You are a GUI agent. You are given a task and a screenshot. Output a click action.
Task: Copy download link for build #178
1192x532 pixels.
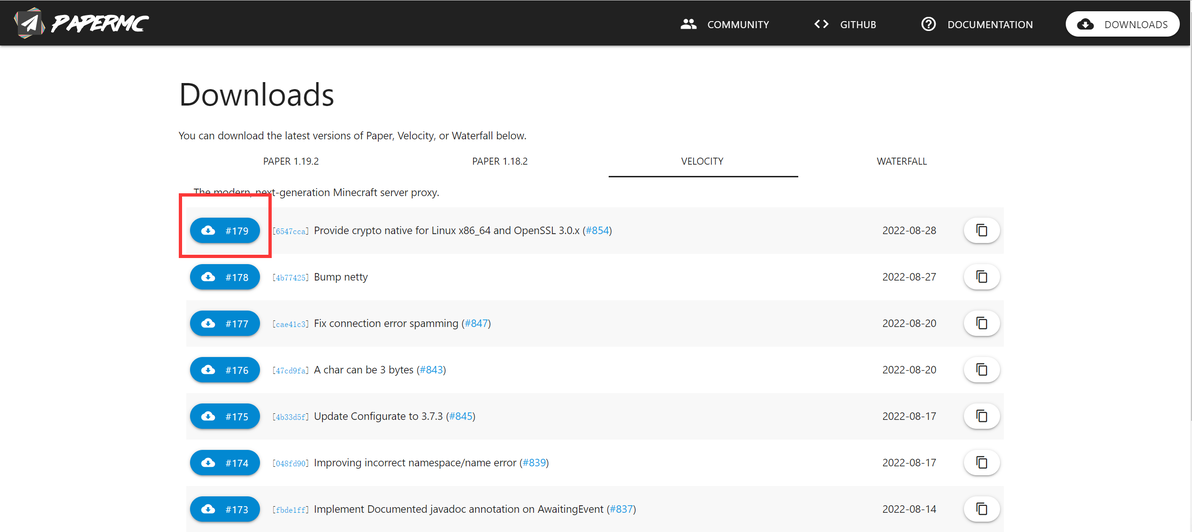coord(981,277)
